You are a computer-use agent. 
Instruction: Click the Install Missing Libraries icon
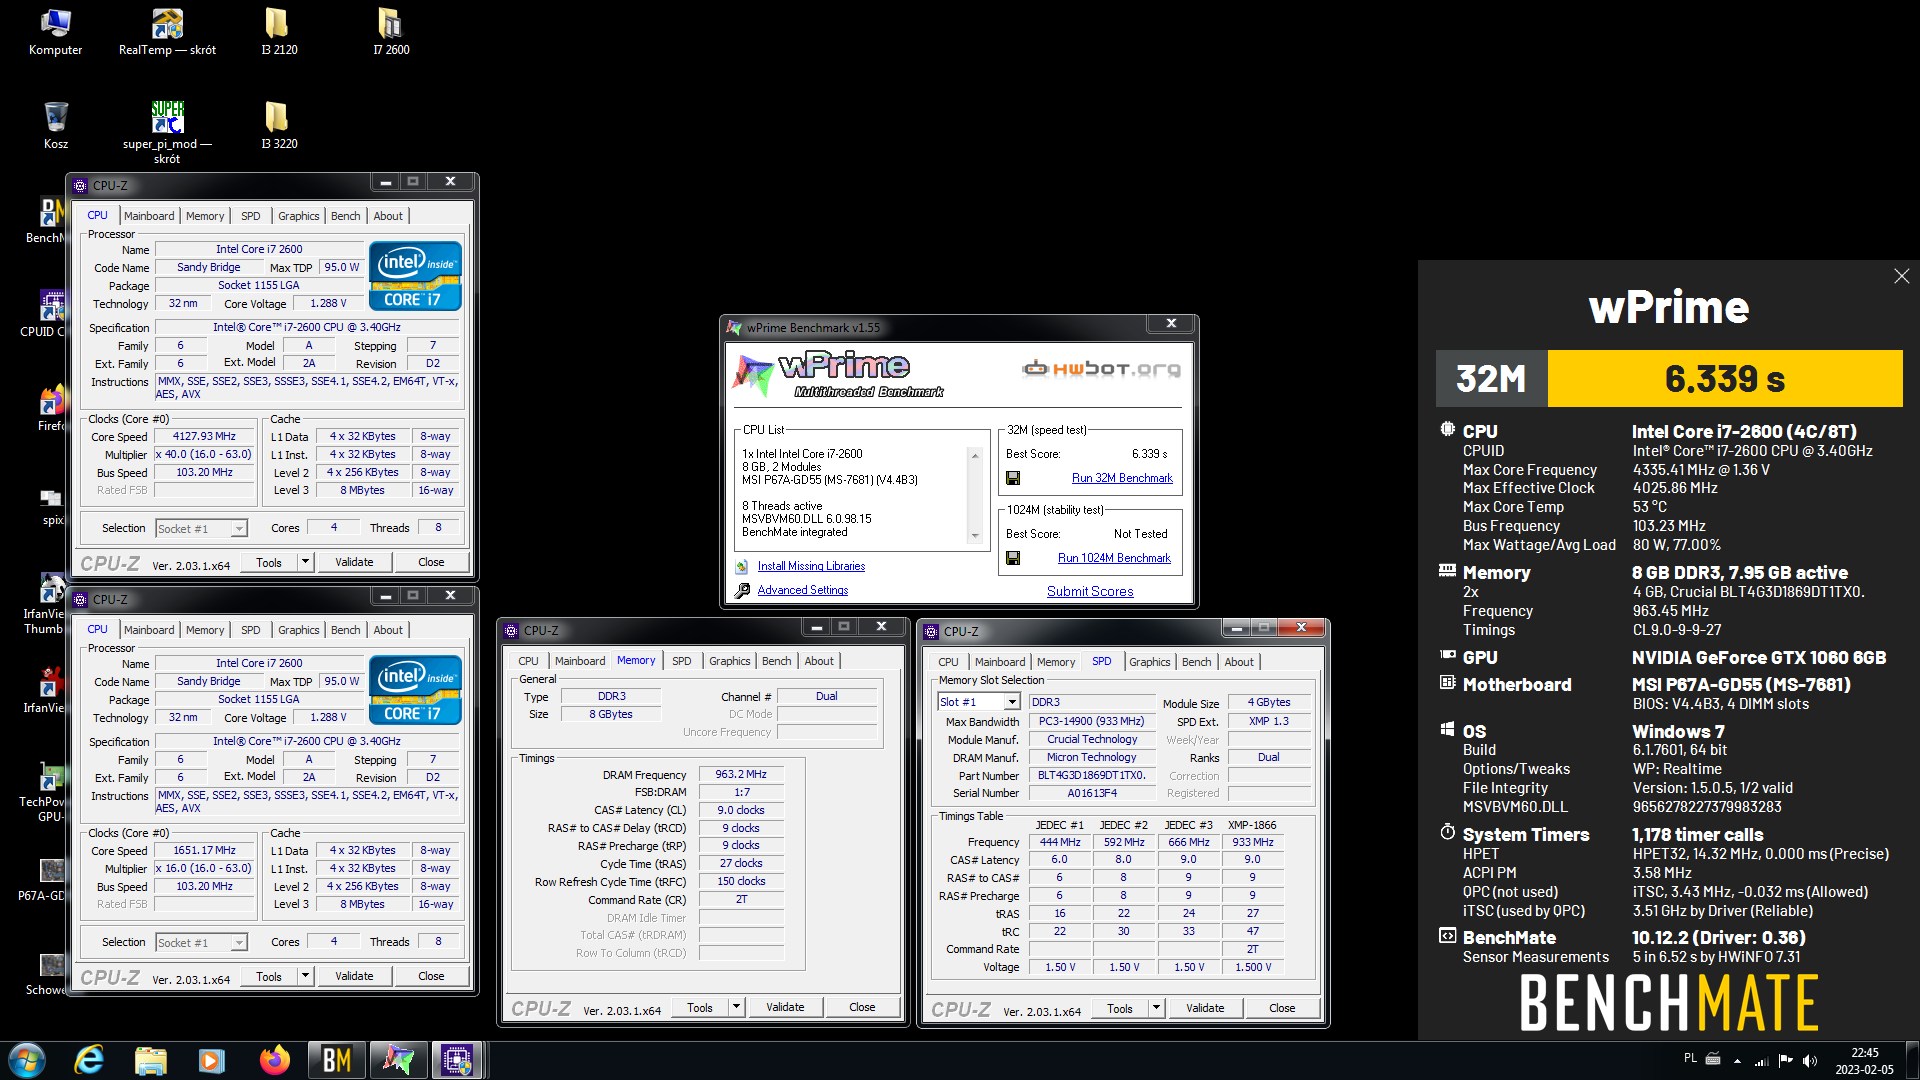tap(742, 566)
